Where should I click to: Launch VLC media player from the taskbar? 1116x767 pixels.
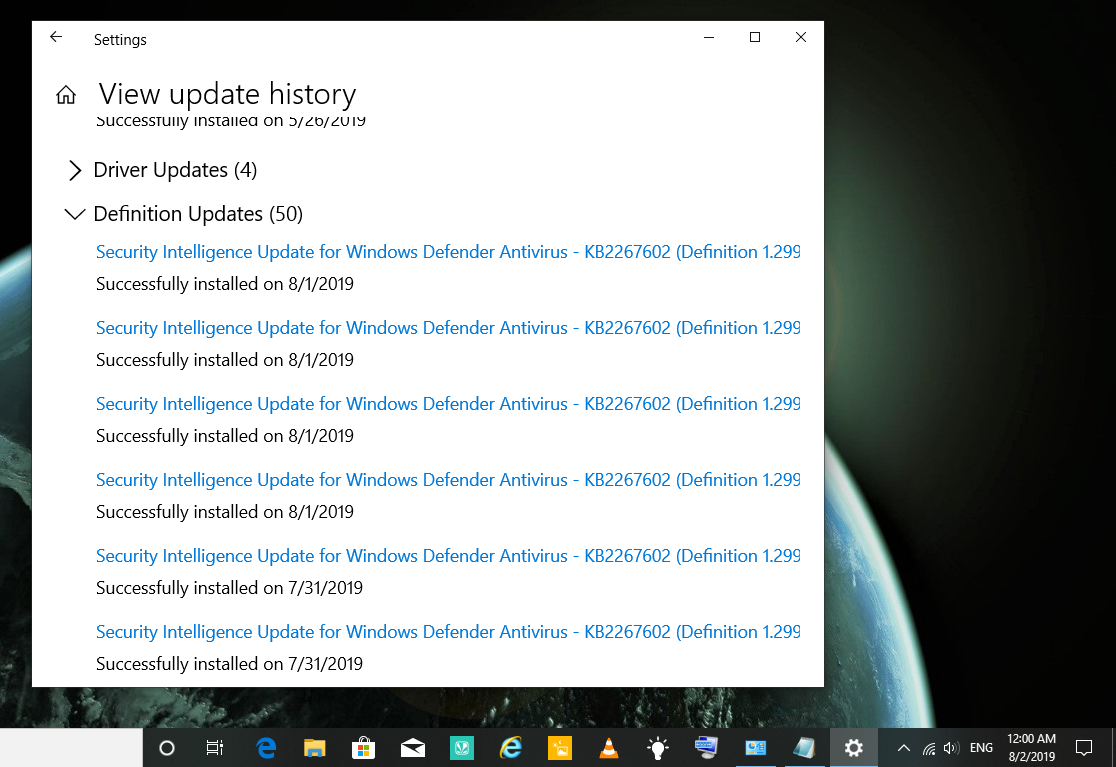point(609,748)
